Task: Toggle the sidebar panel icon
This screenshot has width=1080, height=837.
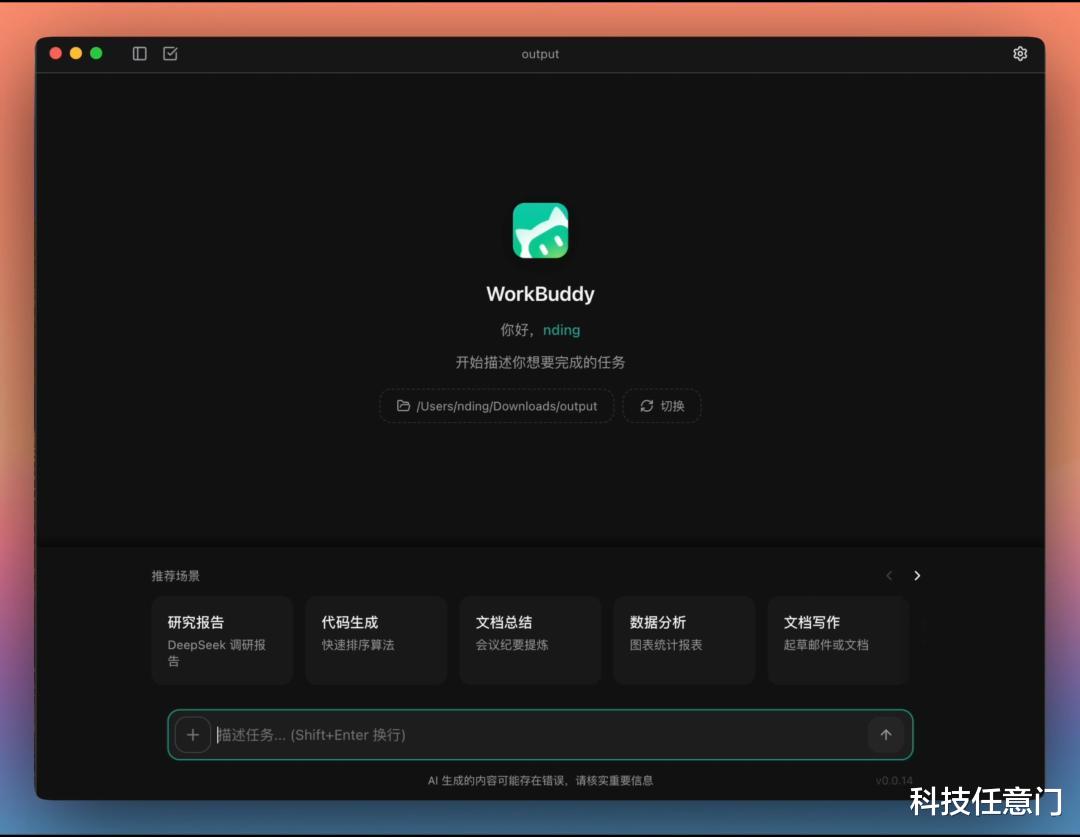Action: point(139,54)
